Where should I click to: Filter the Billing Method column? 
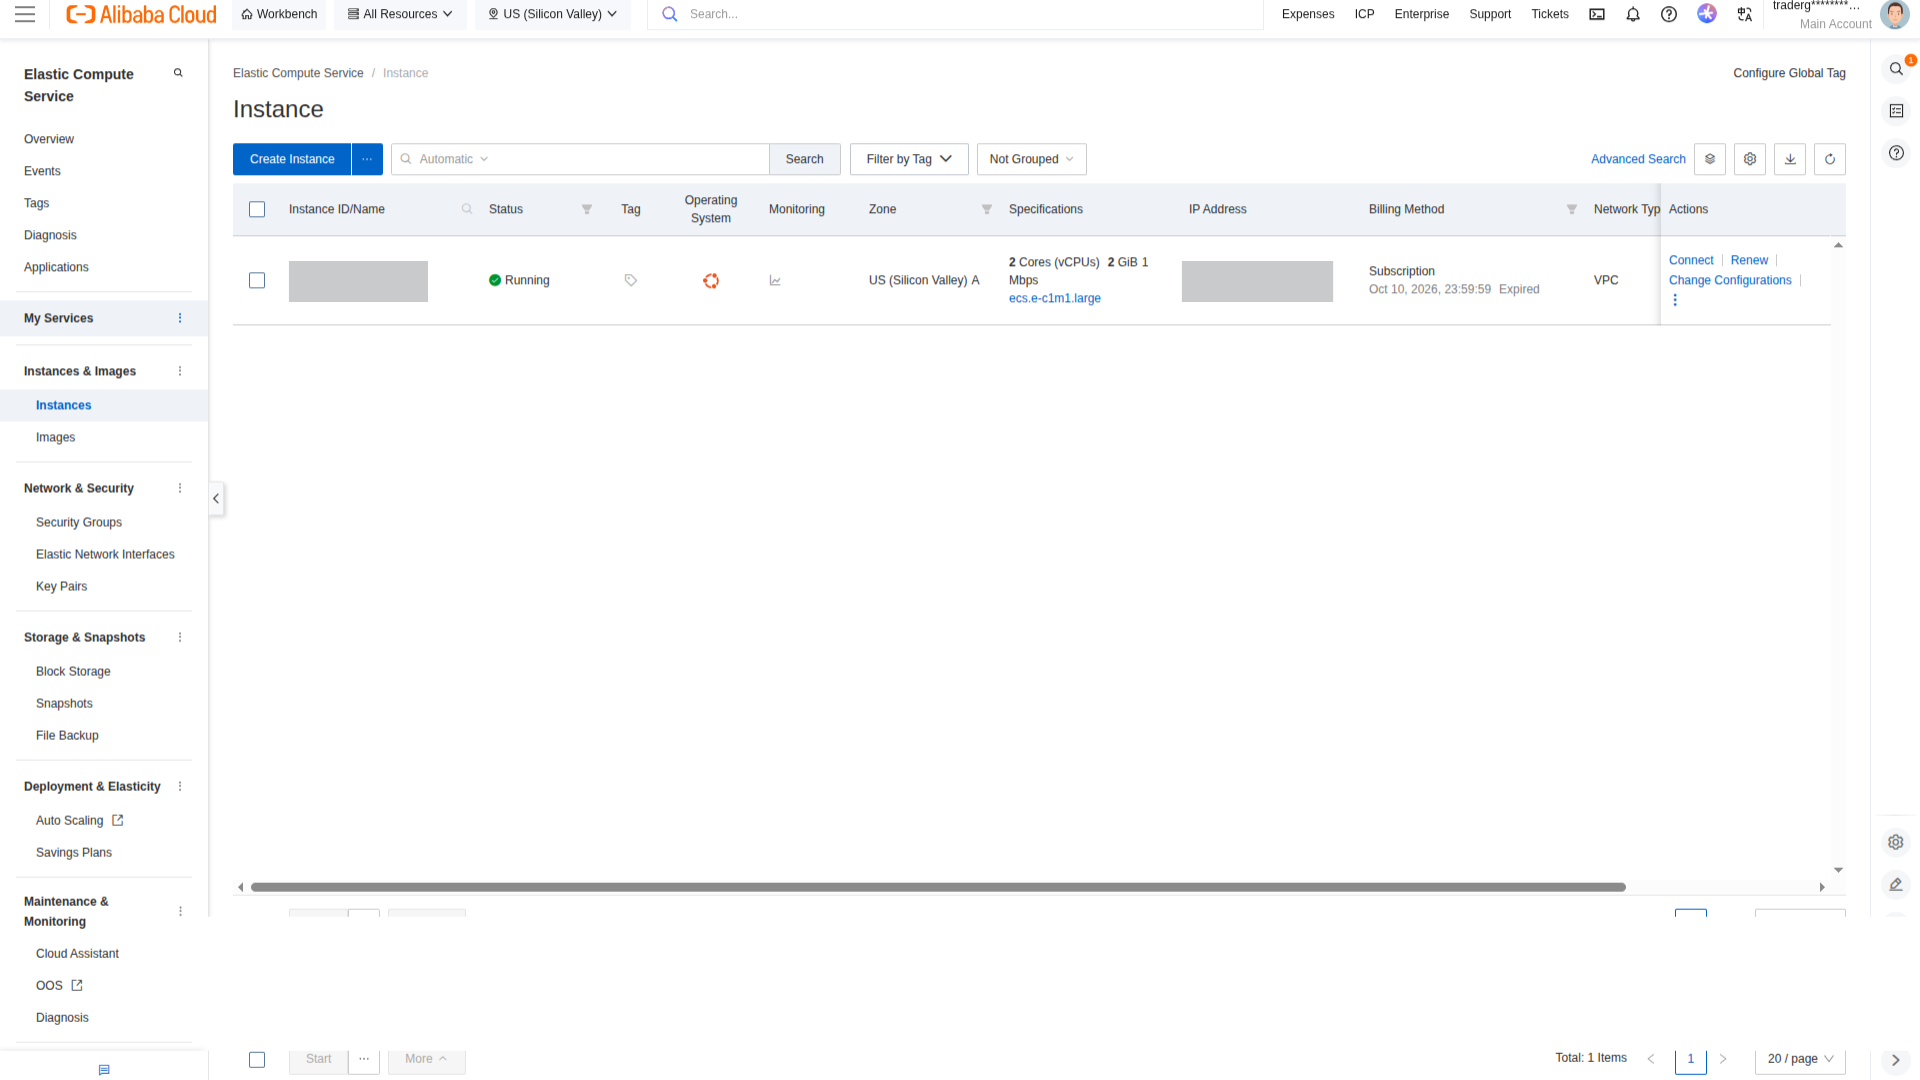tap(1572, 209)
